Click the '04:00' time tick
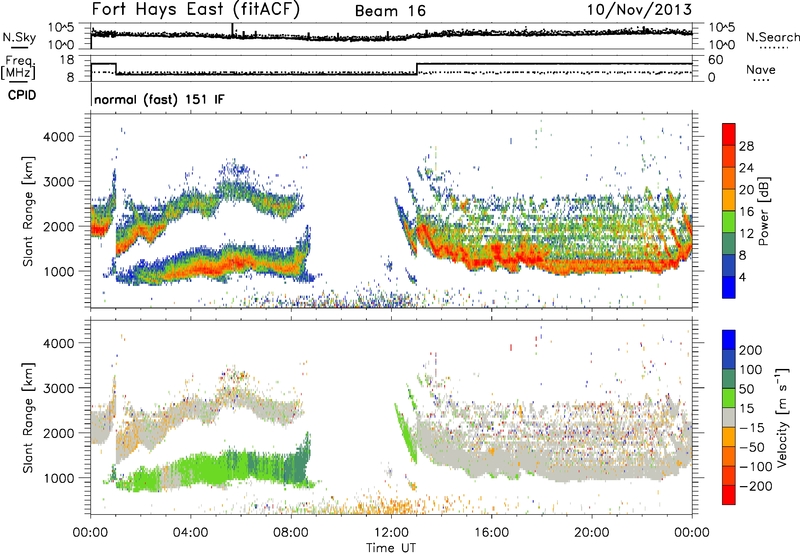This screenshot has height=554, width=800. (190, 533)
